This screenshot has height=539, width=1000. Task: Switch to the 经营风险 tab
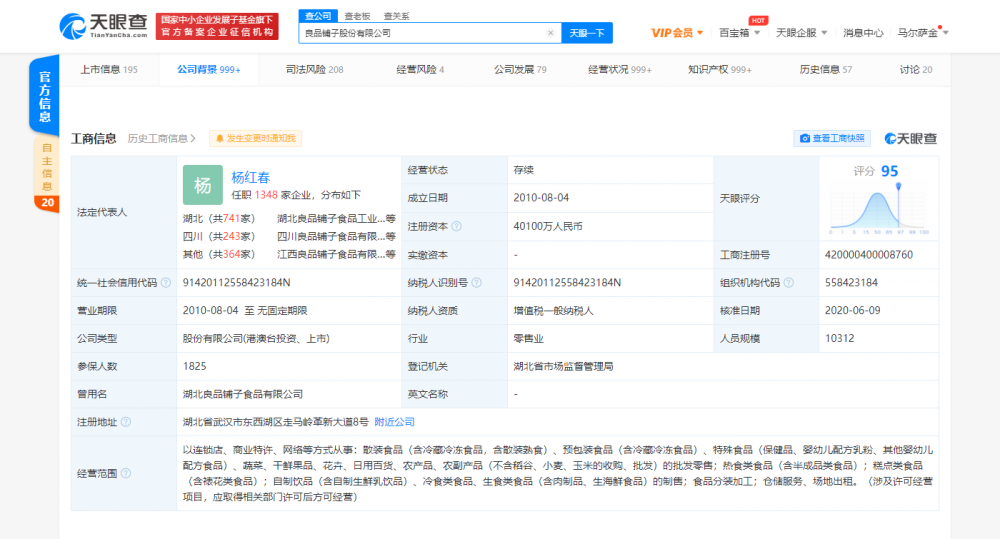(420, 70)
